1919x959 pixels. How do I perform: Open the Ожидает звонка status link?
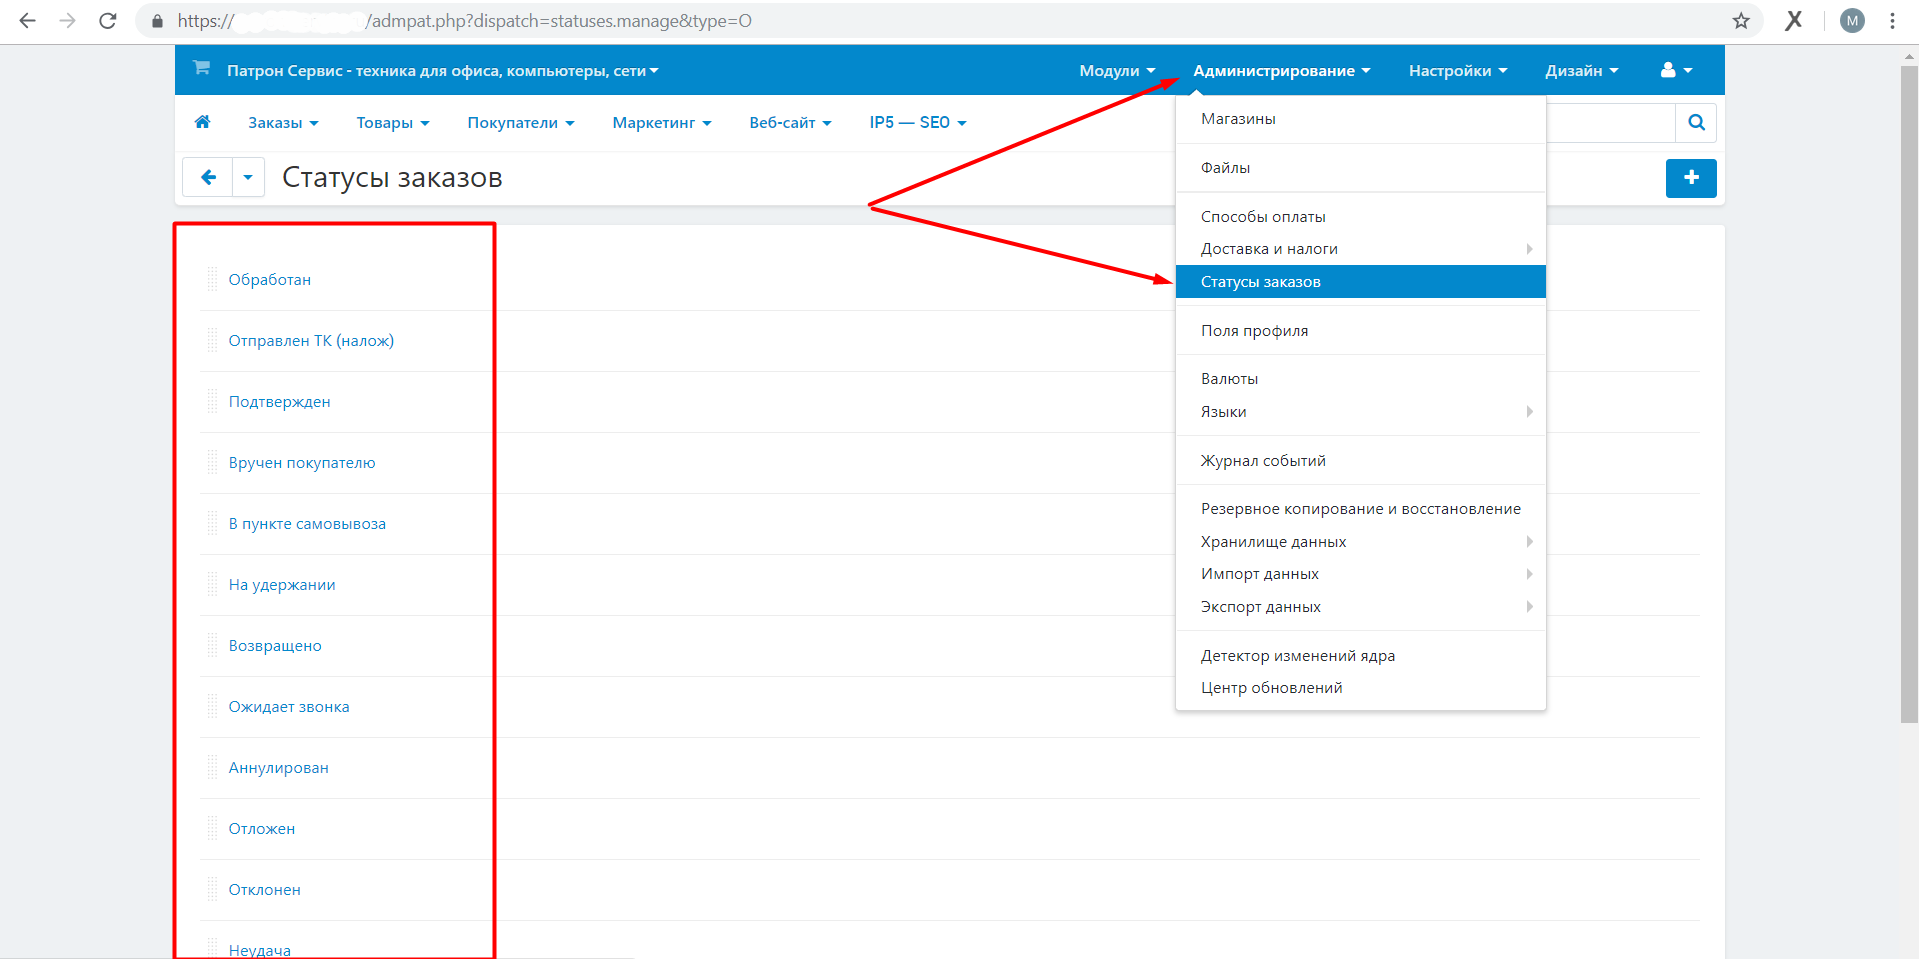(289, 706)
